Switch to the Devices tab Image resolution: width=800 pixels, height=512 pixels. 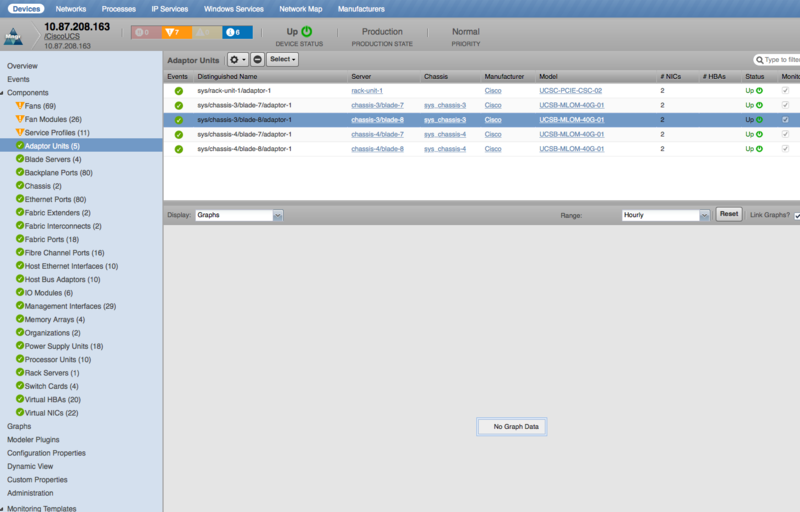pos(26,9)
